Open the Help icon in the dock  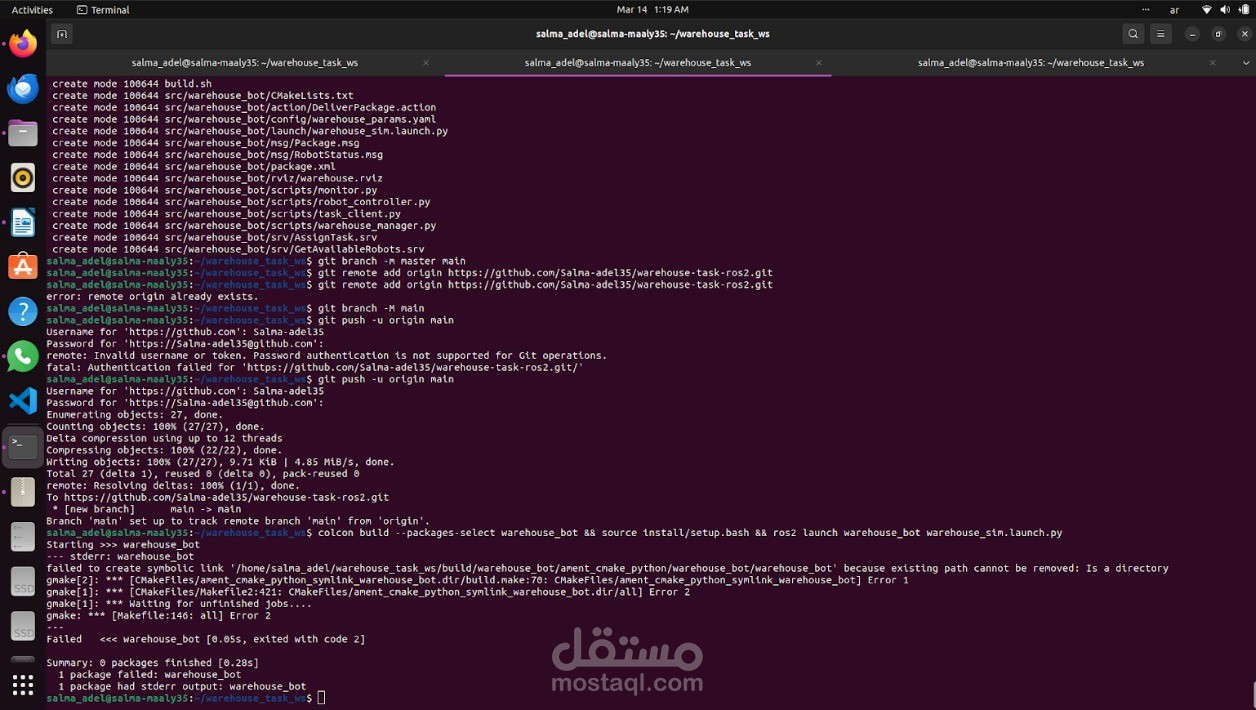pos(23,311)
